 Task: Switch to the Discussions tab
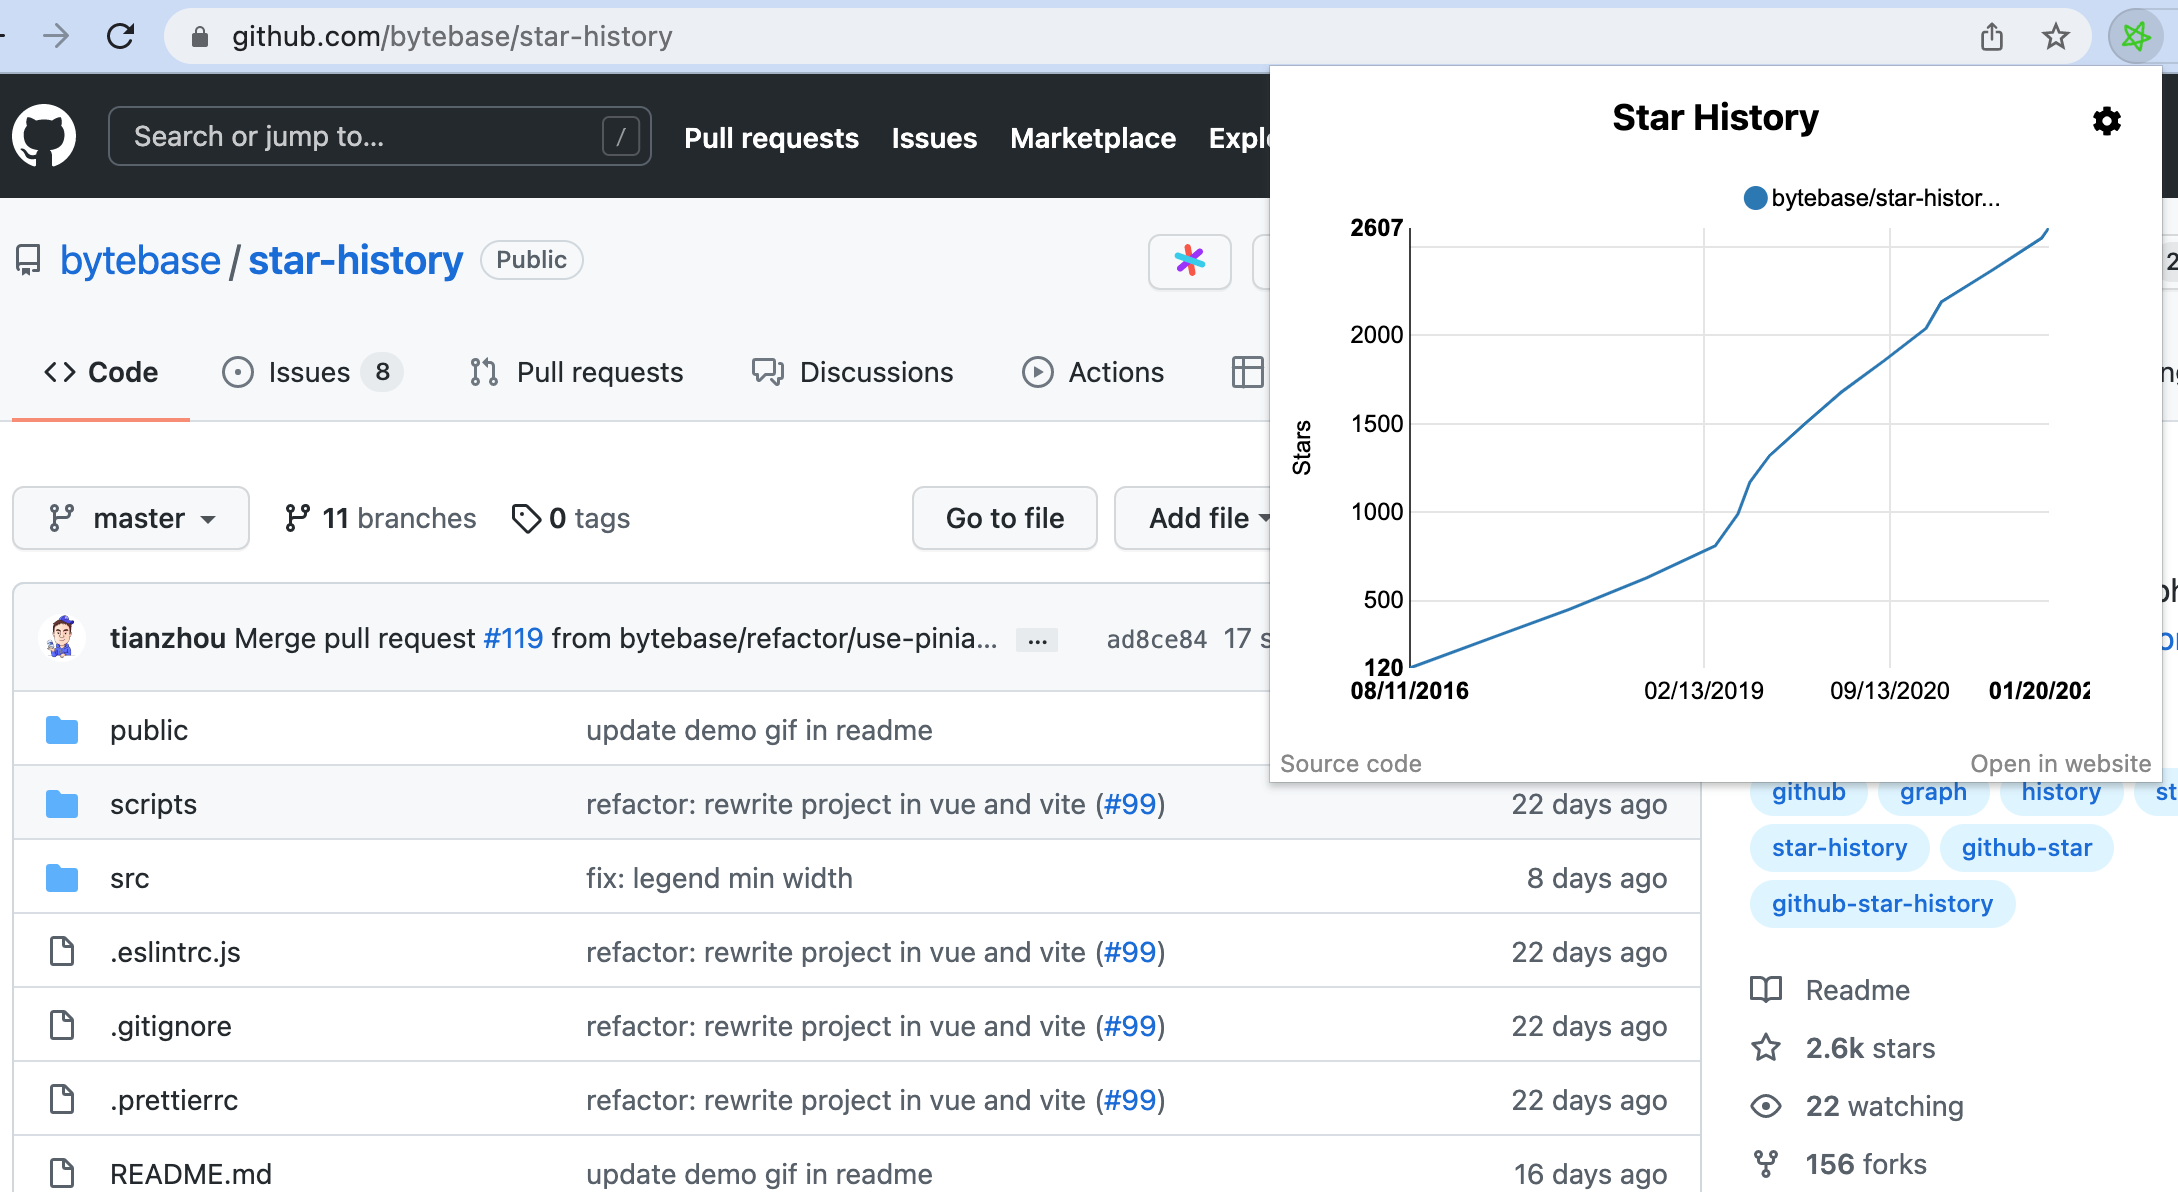[x=853, y=372]
